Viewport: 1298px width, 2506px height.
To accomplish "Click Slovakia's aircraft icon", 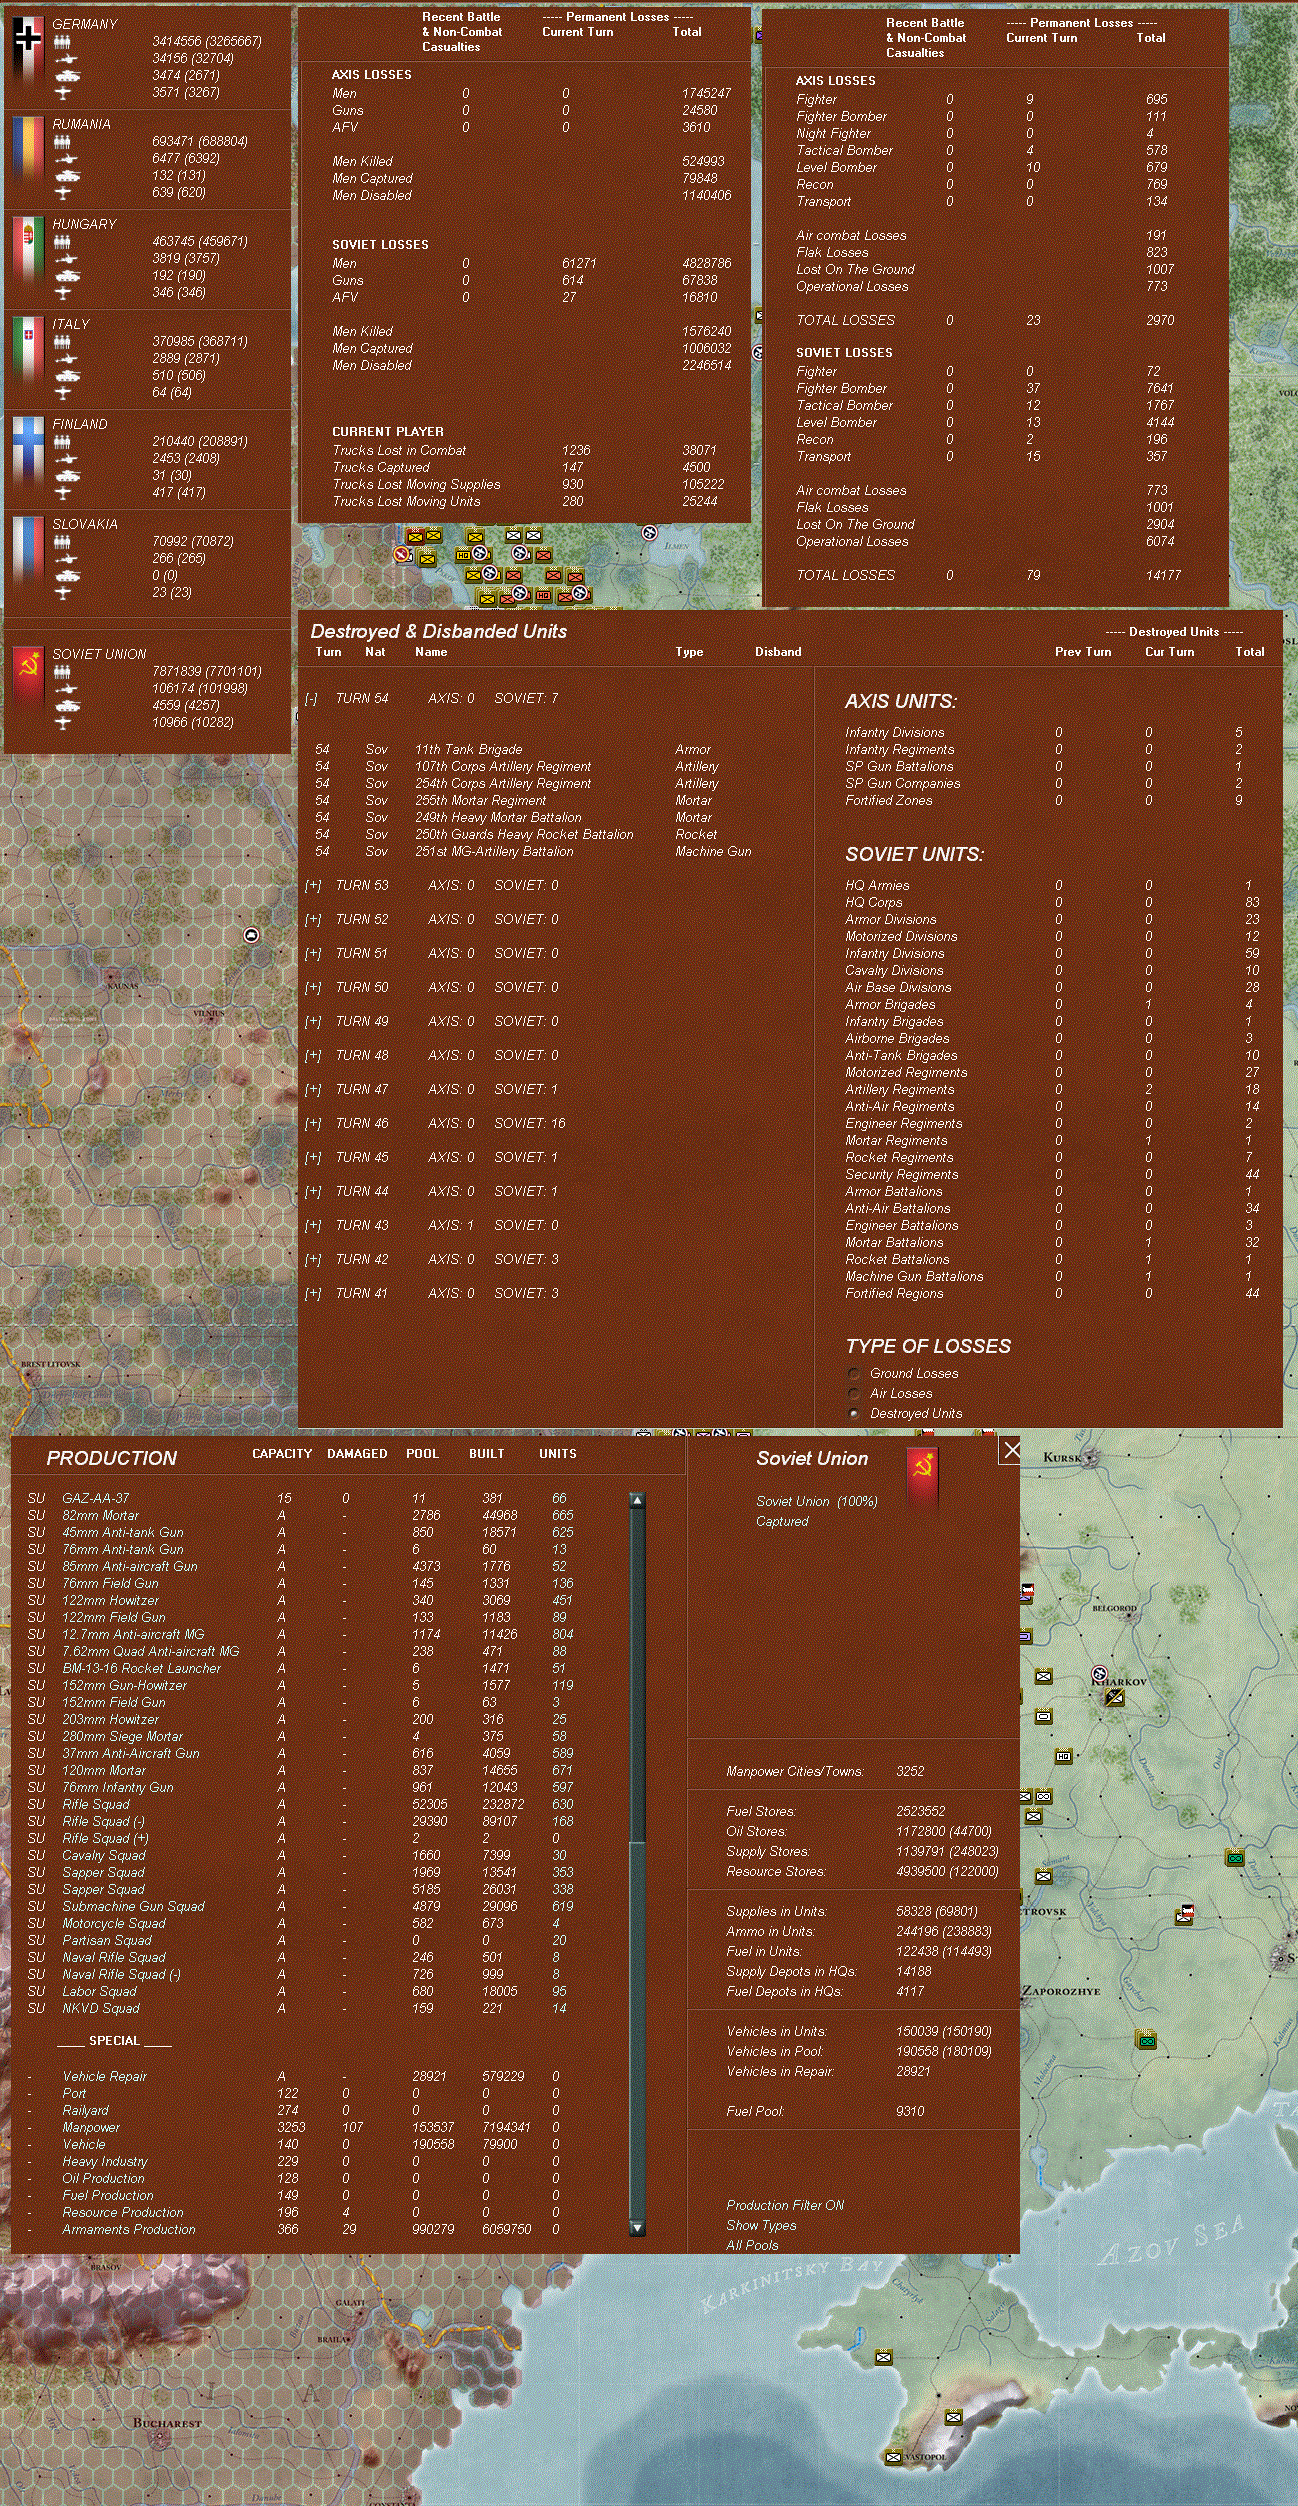I will tap(63, 593).
